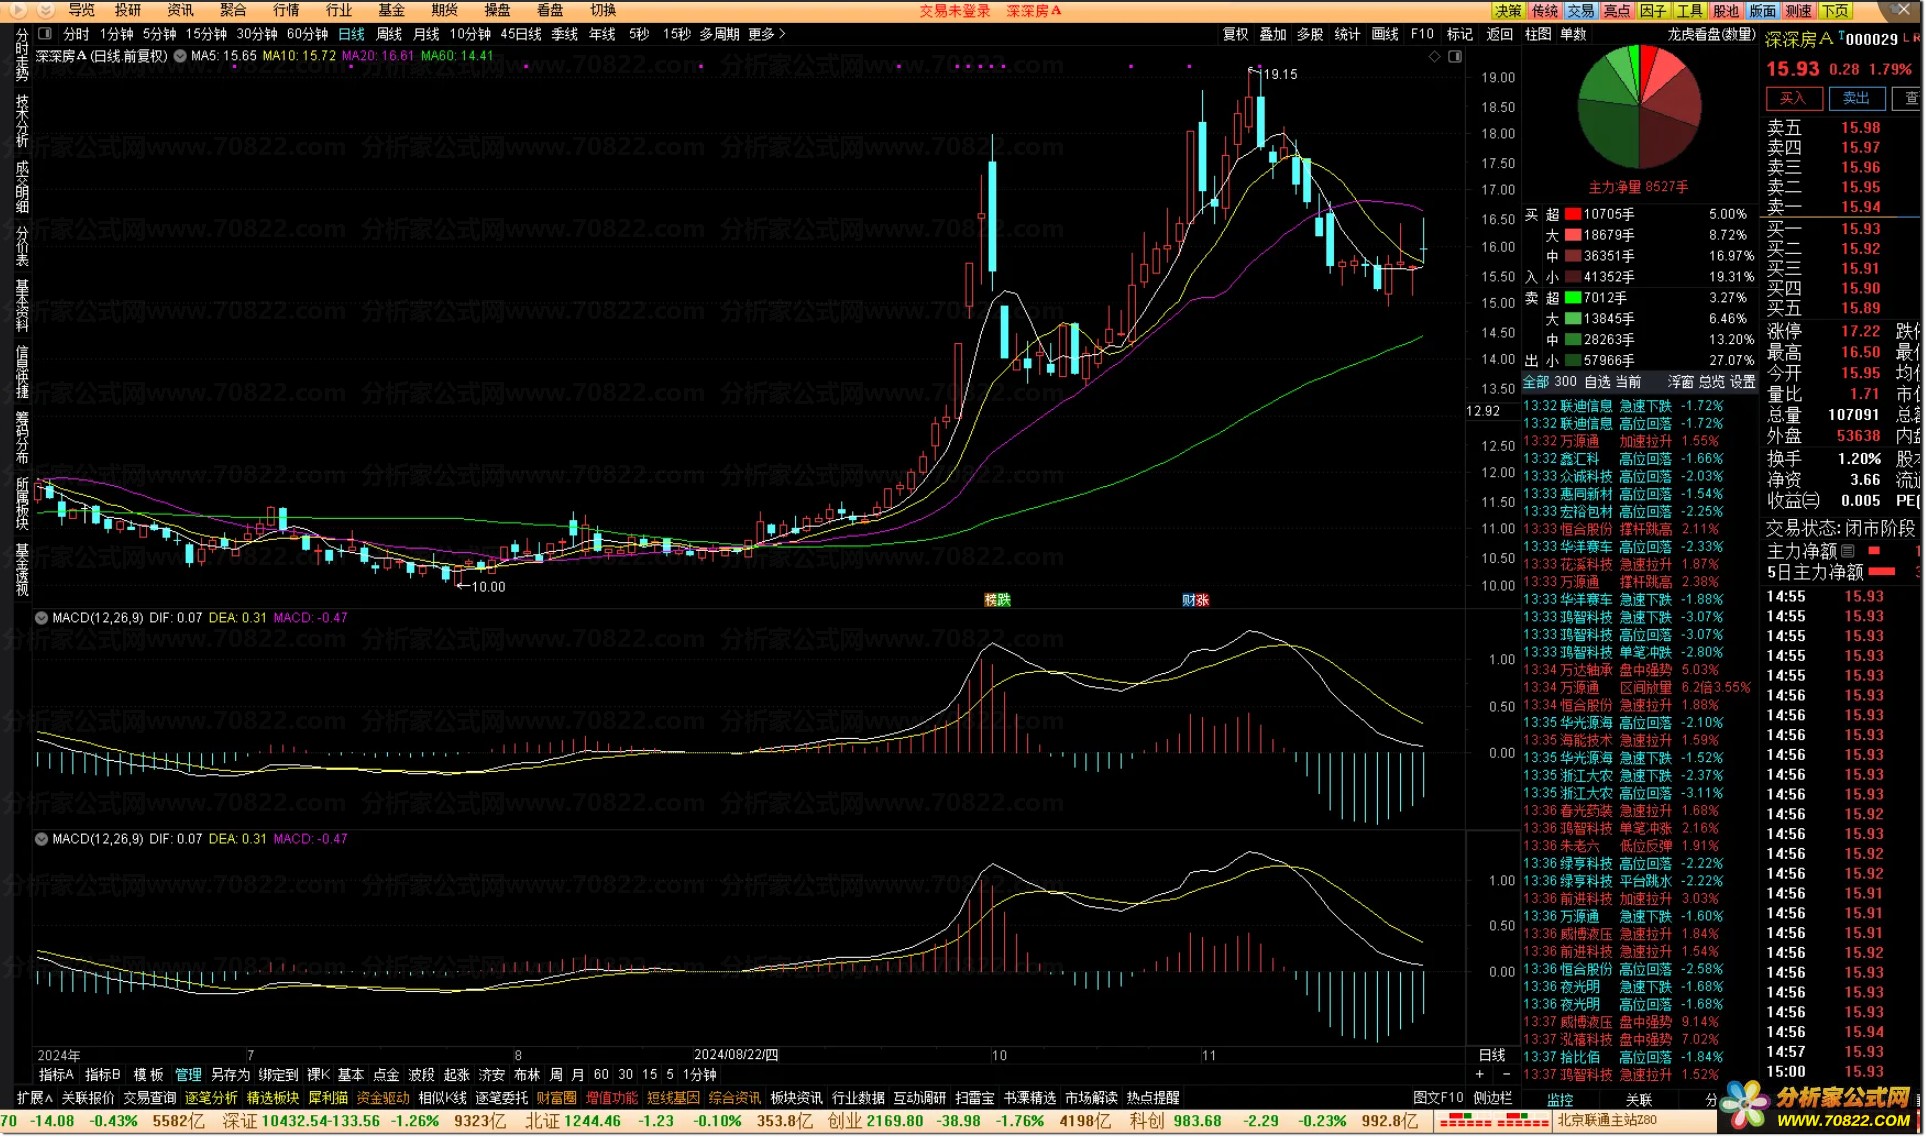Select the 周线 weekly period tab
Image resolution: width=1927 pixels, height=1137 pixels.
tap(390, 34)
